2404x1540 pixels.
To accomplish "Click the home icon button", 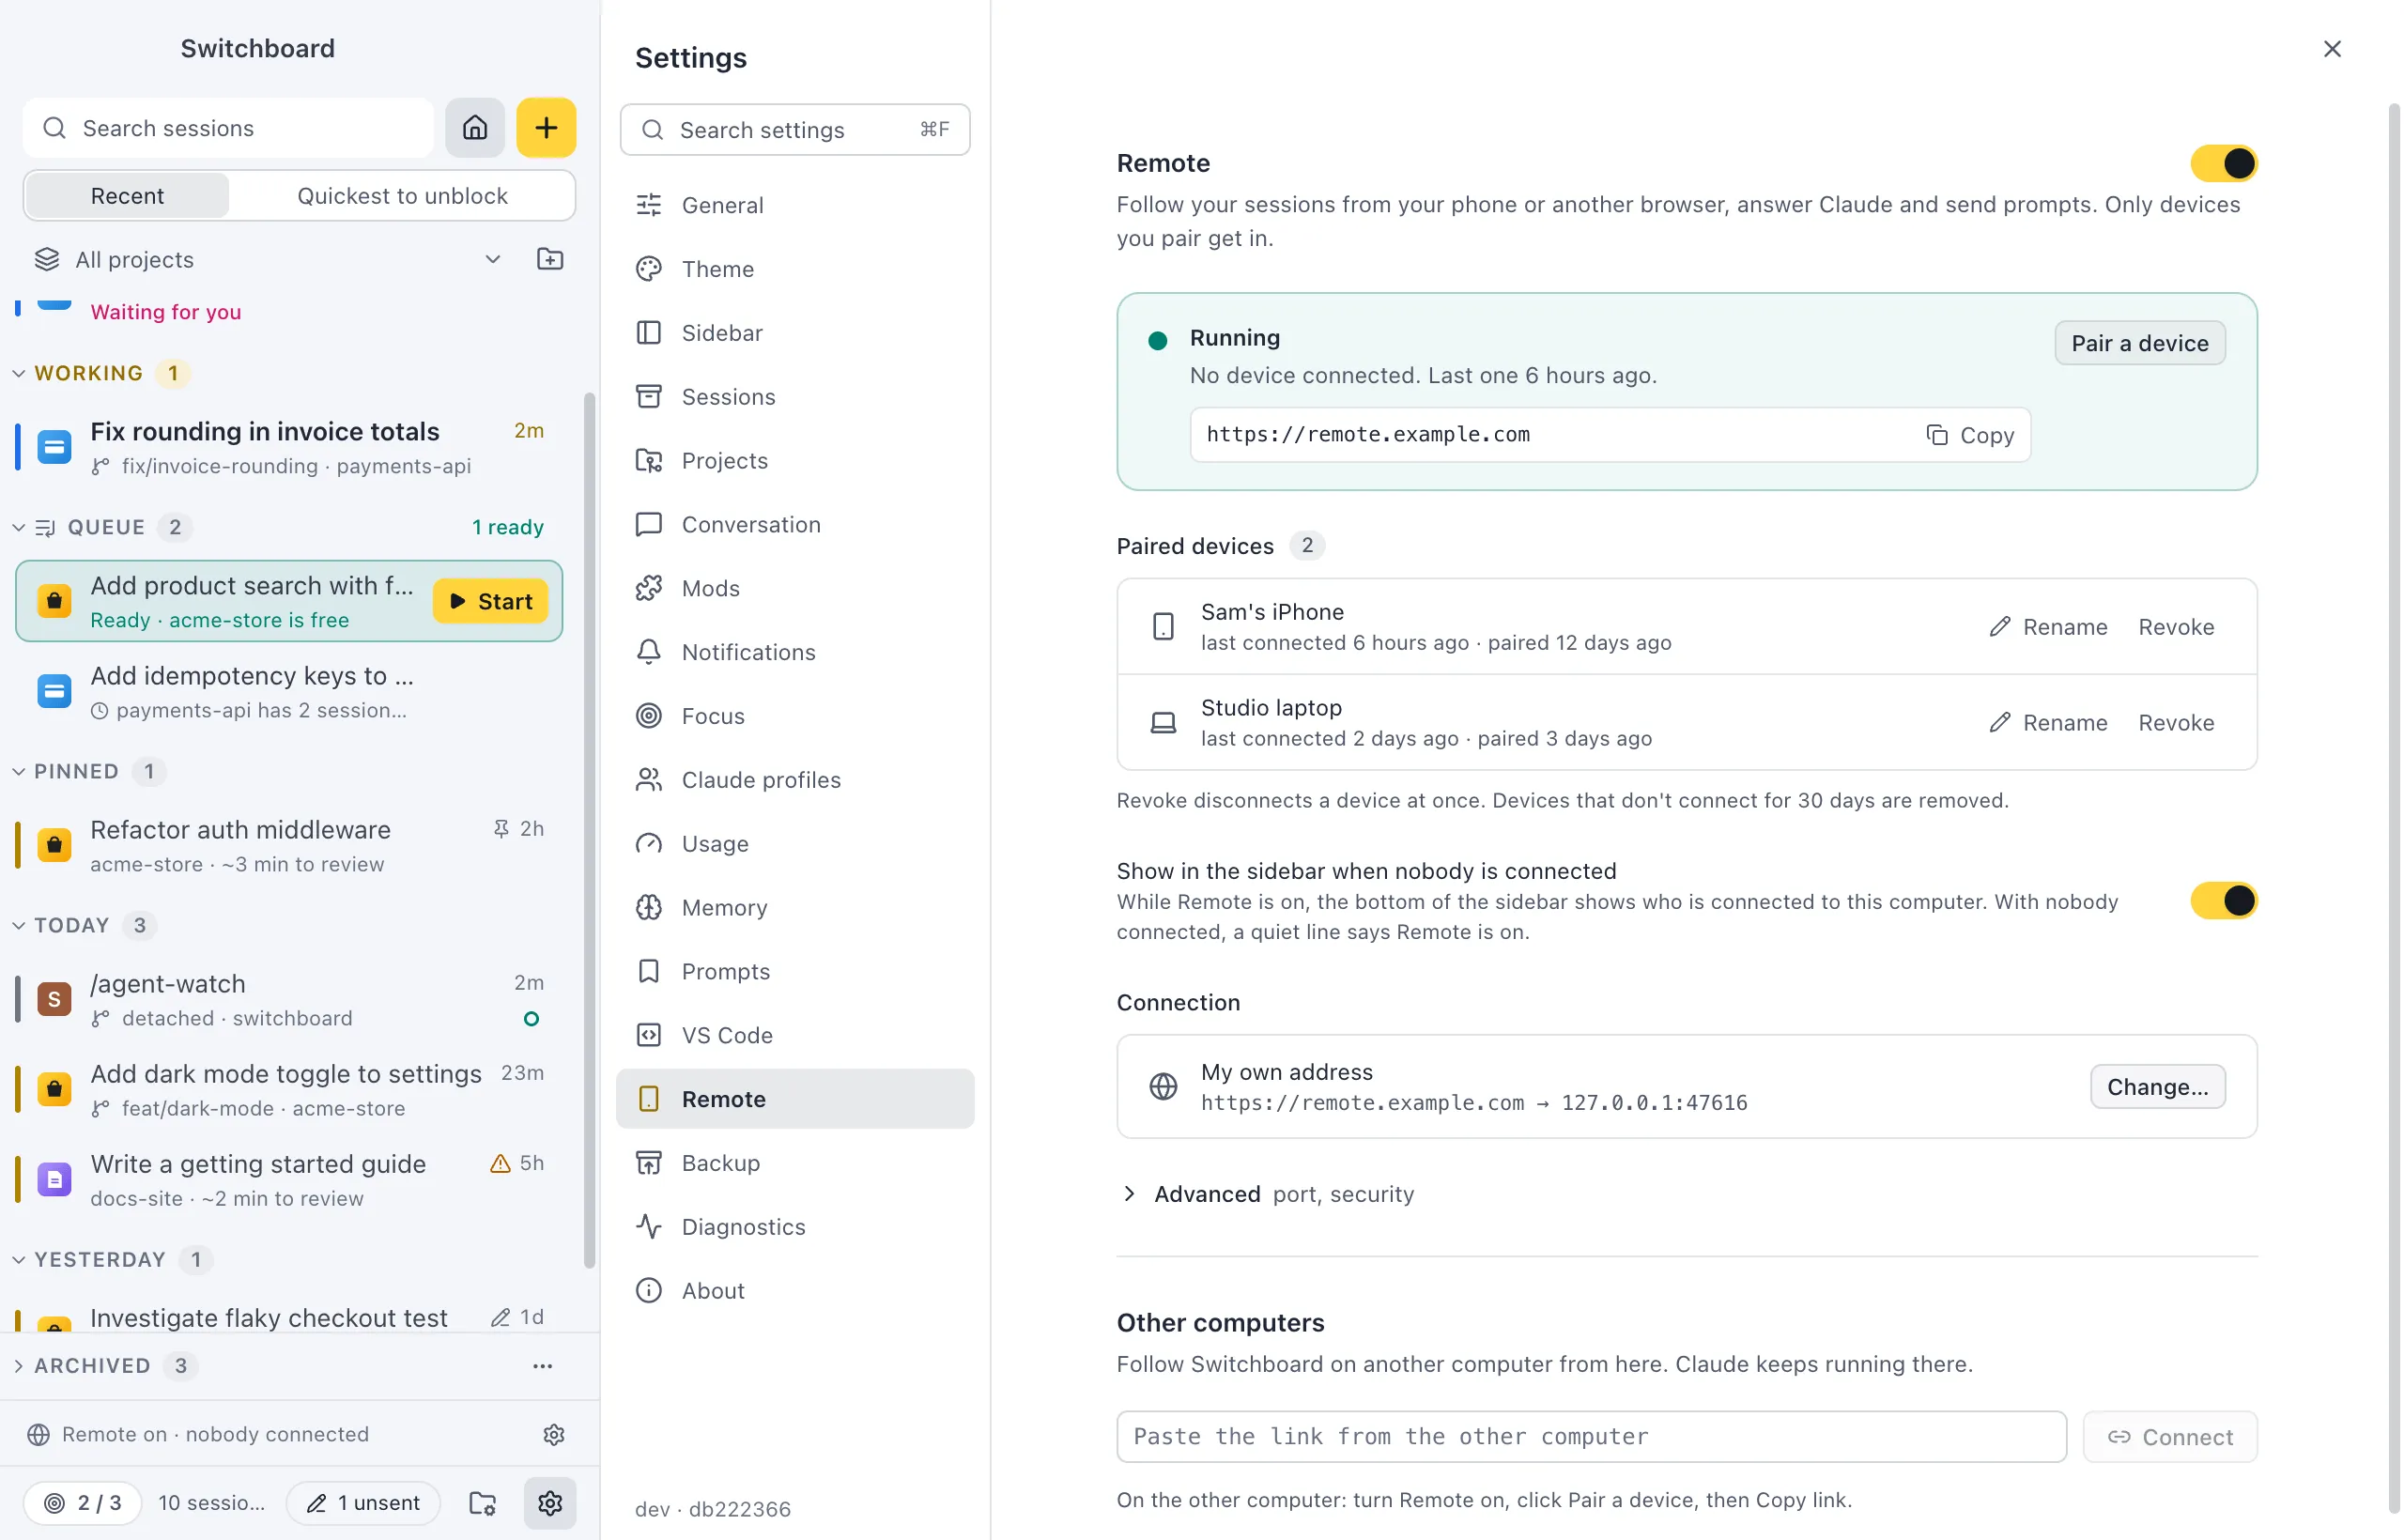I will click(475, 128).
